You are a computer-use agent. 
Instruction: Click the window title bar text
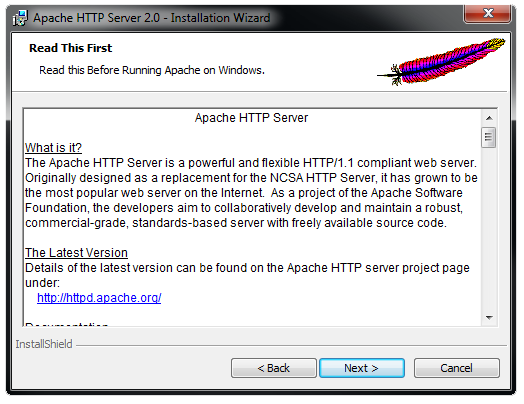click(x=152, y=18)
